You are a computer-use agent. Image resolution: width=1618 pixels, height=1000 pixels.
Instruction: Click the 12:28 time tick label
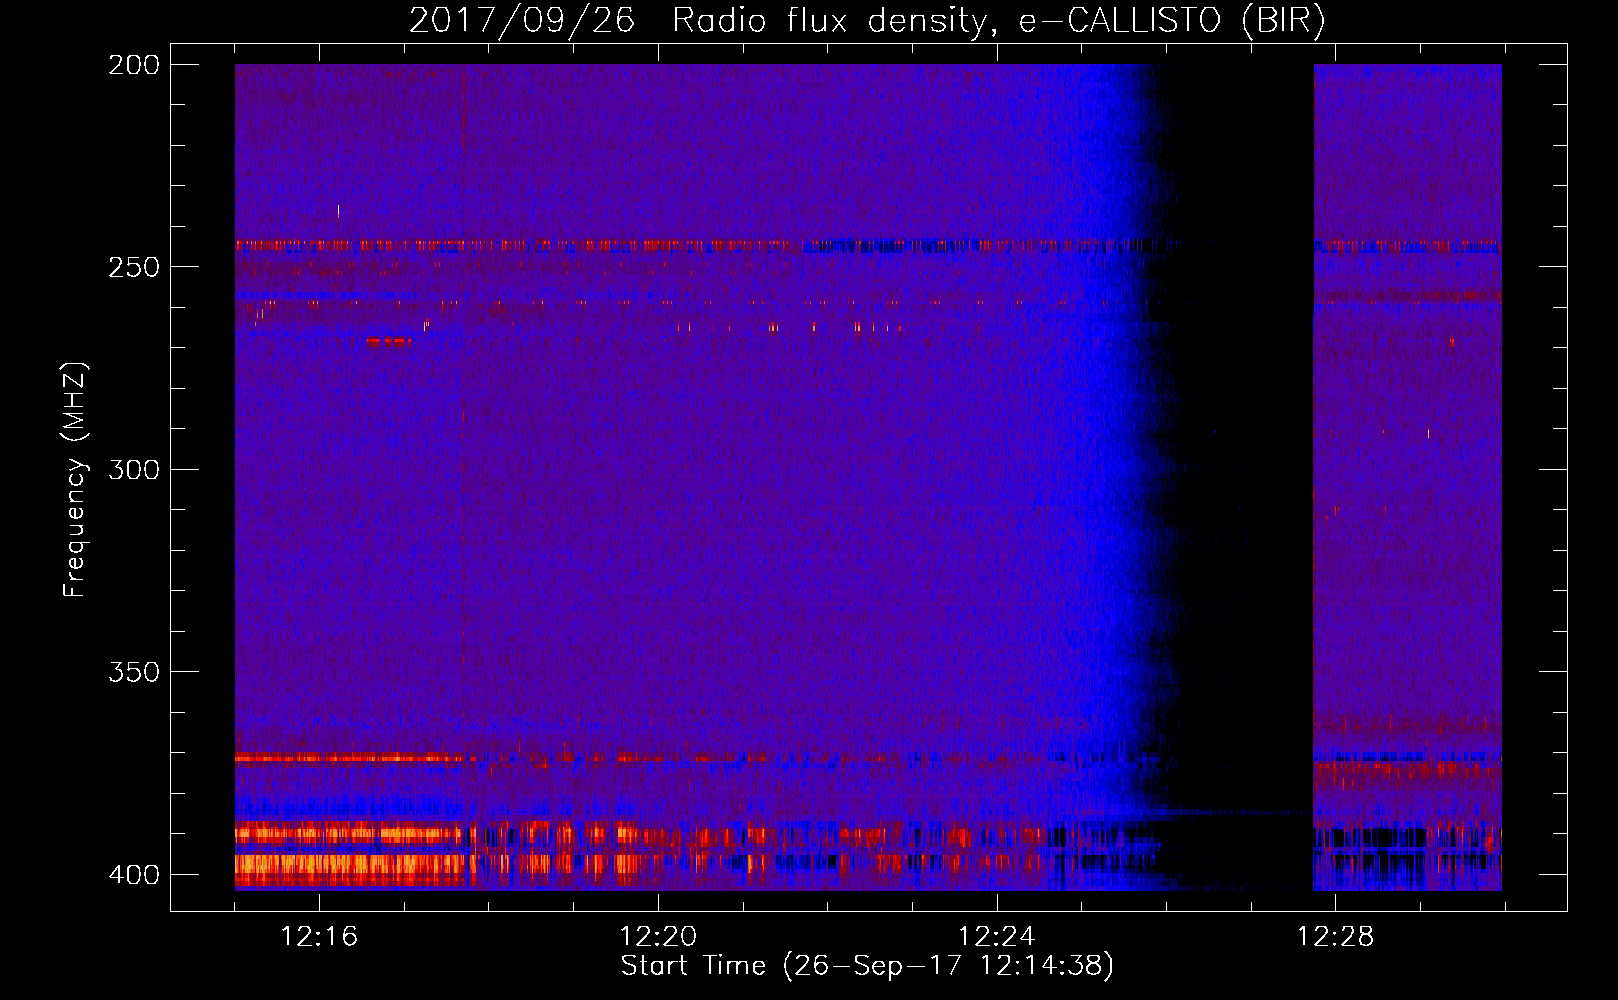click(1336, 937)
